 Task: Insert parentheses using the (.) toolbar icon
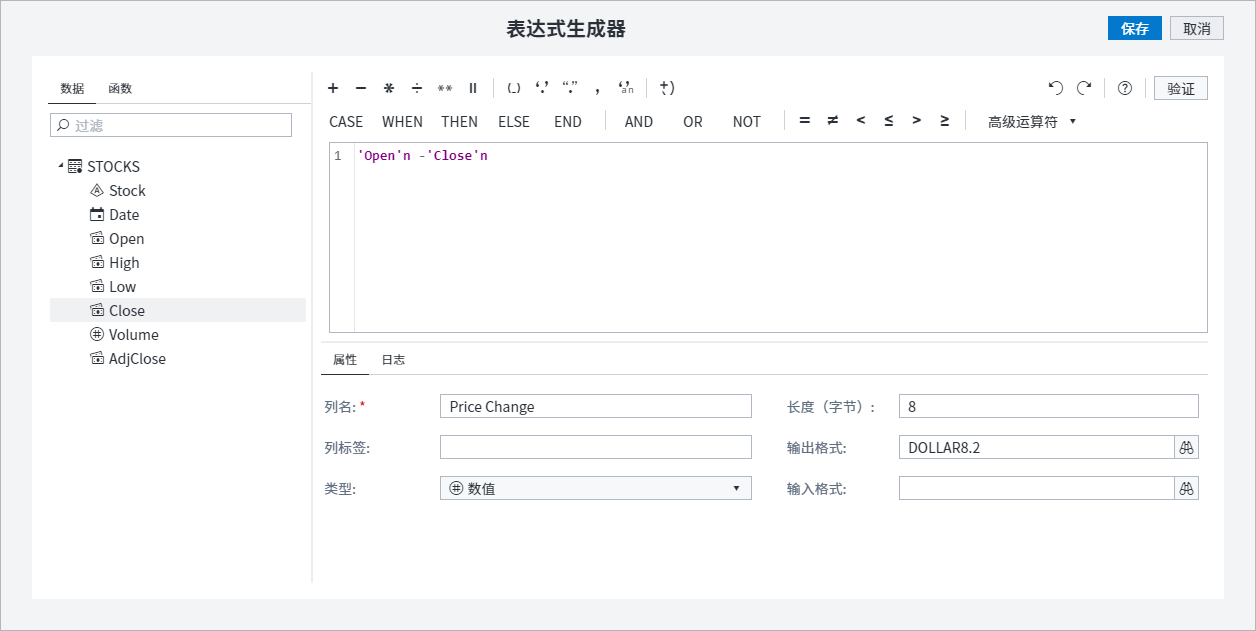(514, 88)
